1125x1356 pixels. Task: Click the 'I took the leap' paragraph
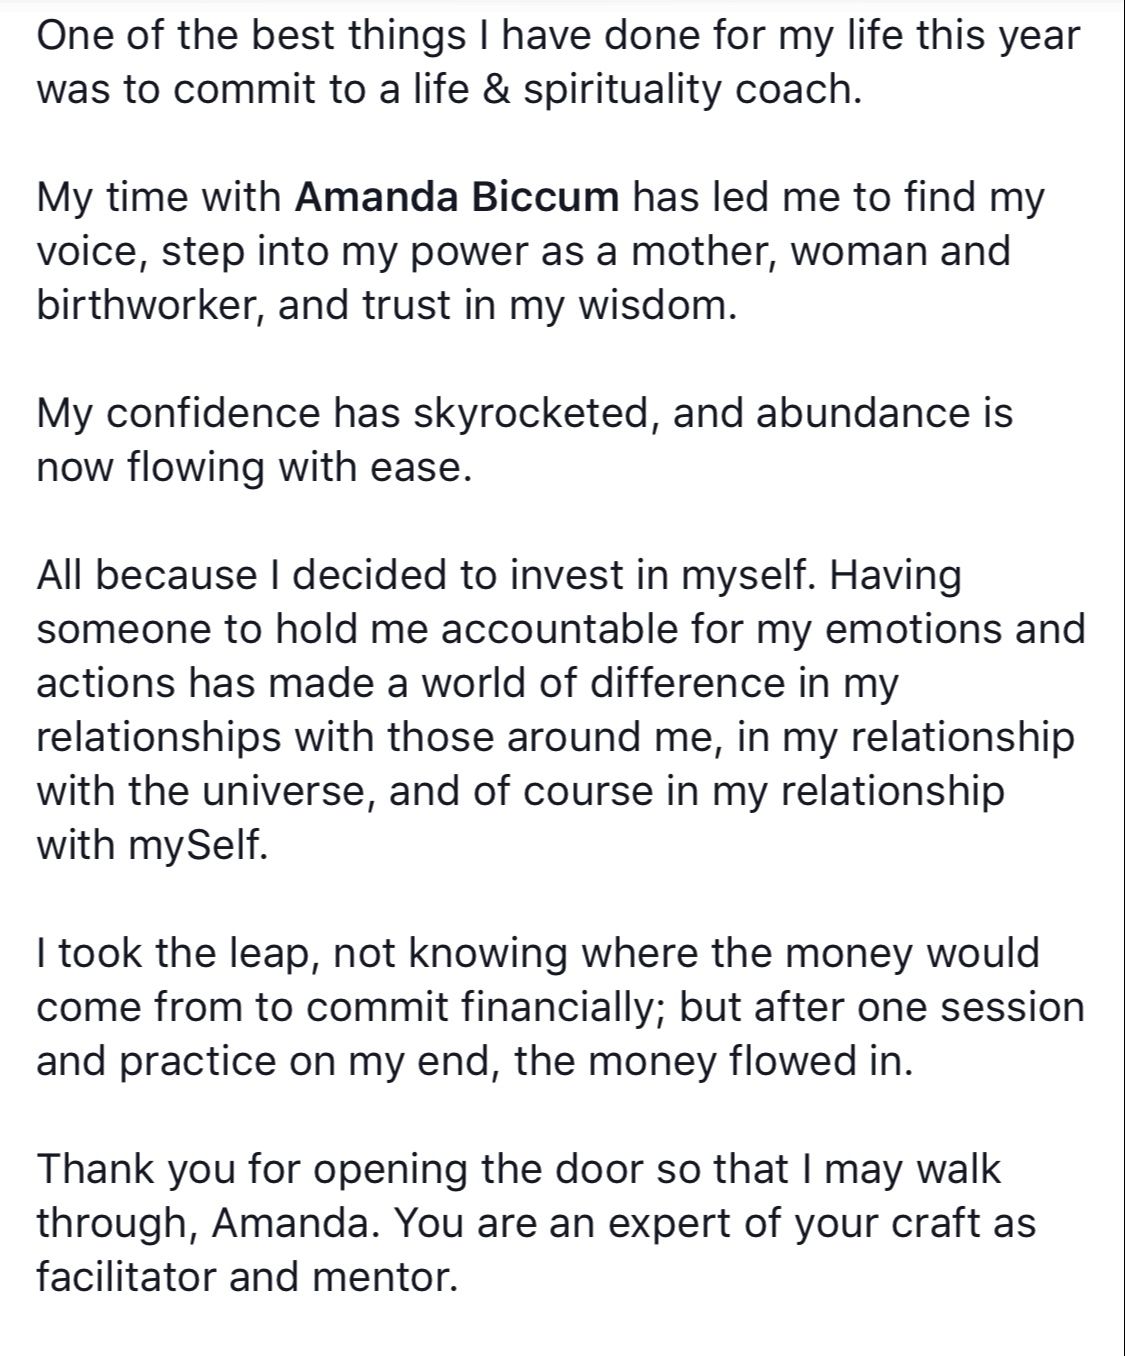[560, 1007]
